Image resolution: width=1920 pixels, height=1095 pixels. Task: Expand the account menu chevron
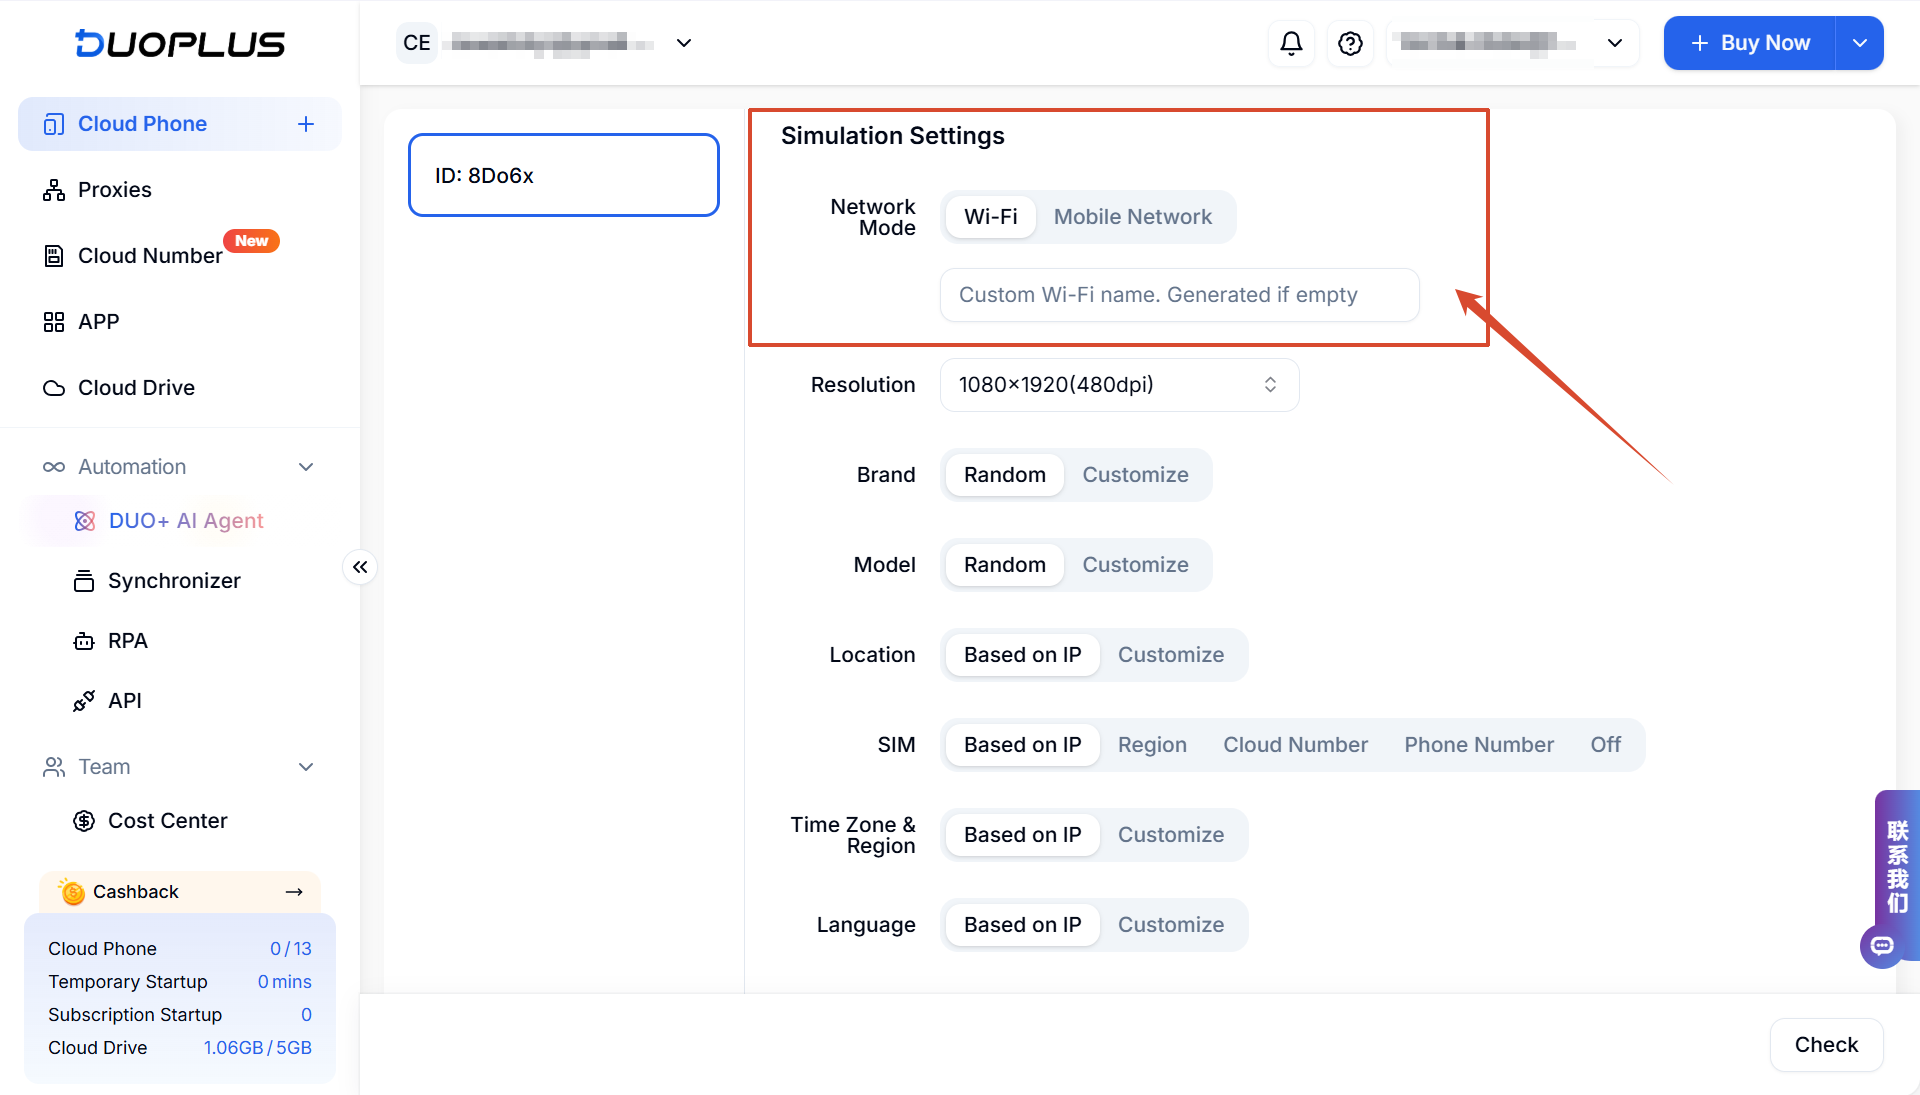[x=1614, y=43]
